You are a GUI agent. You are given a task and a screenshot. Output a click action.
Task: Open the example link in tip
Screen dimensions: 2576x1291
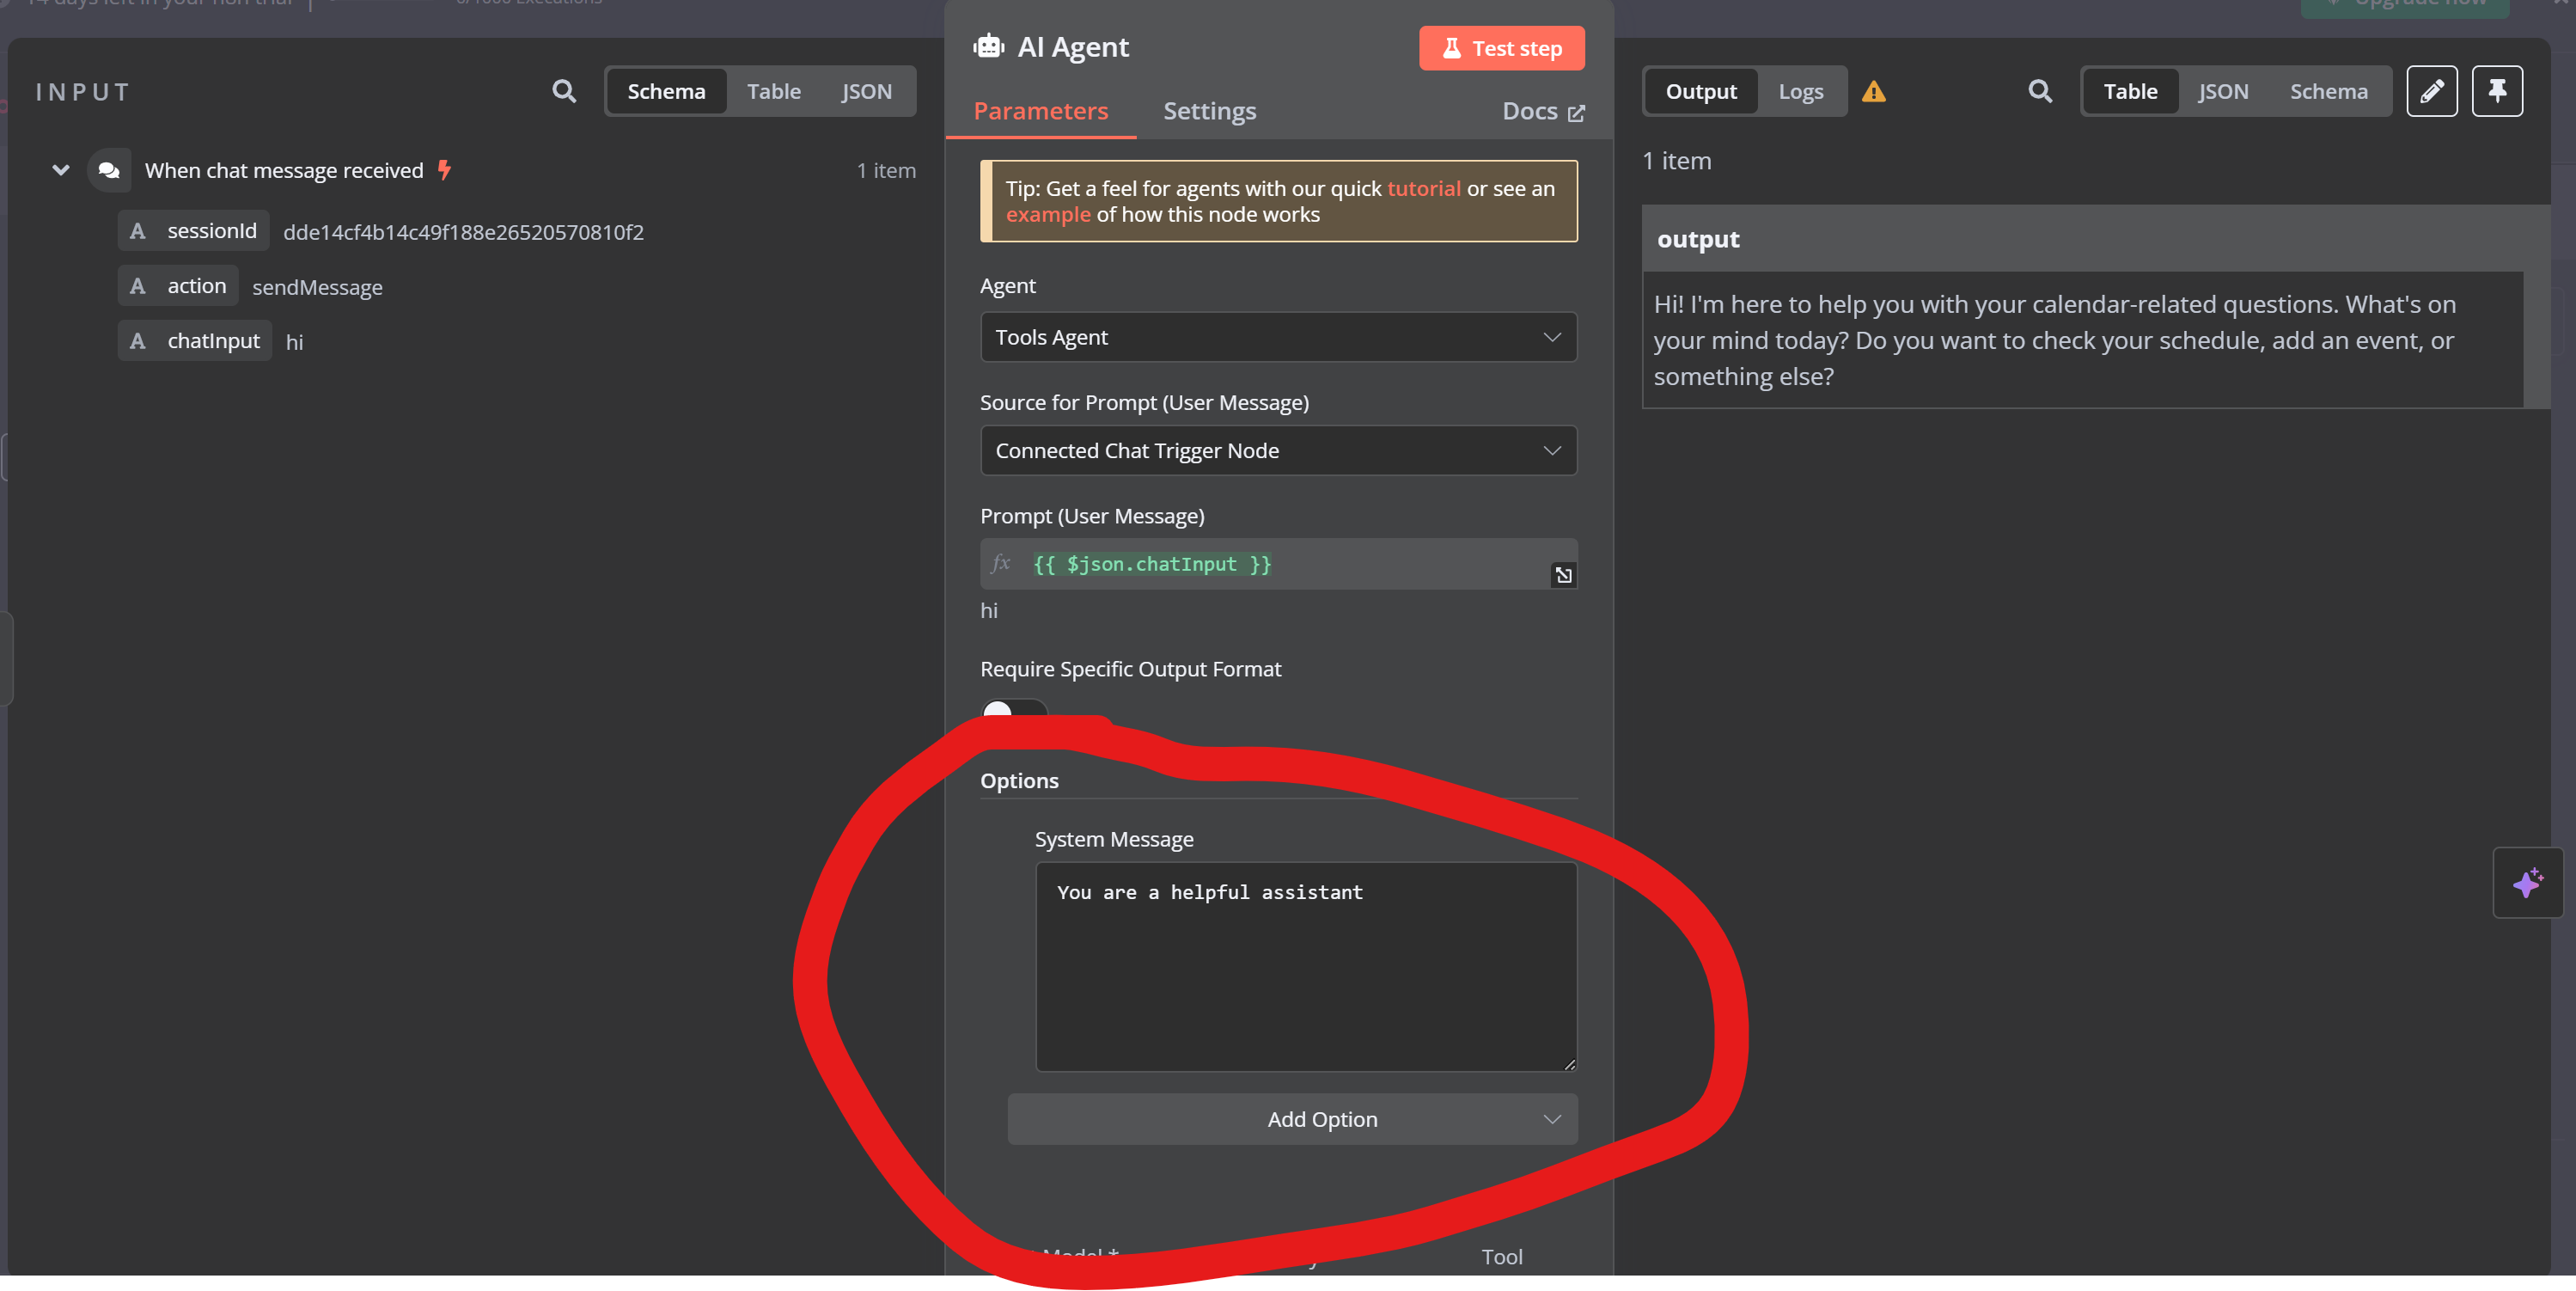(x=1047, y=214)
